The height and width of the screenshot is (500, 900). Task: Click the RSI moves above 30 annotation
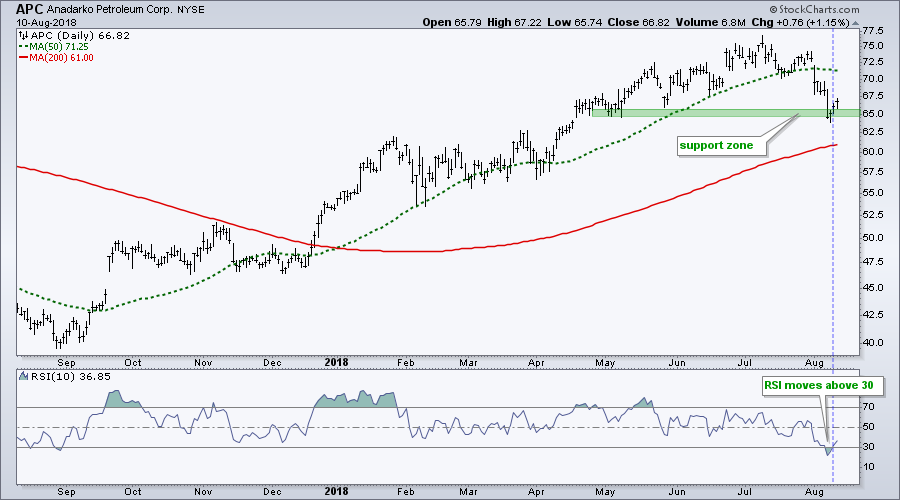coord(823,386)
